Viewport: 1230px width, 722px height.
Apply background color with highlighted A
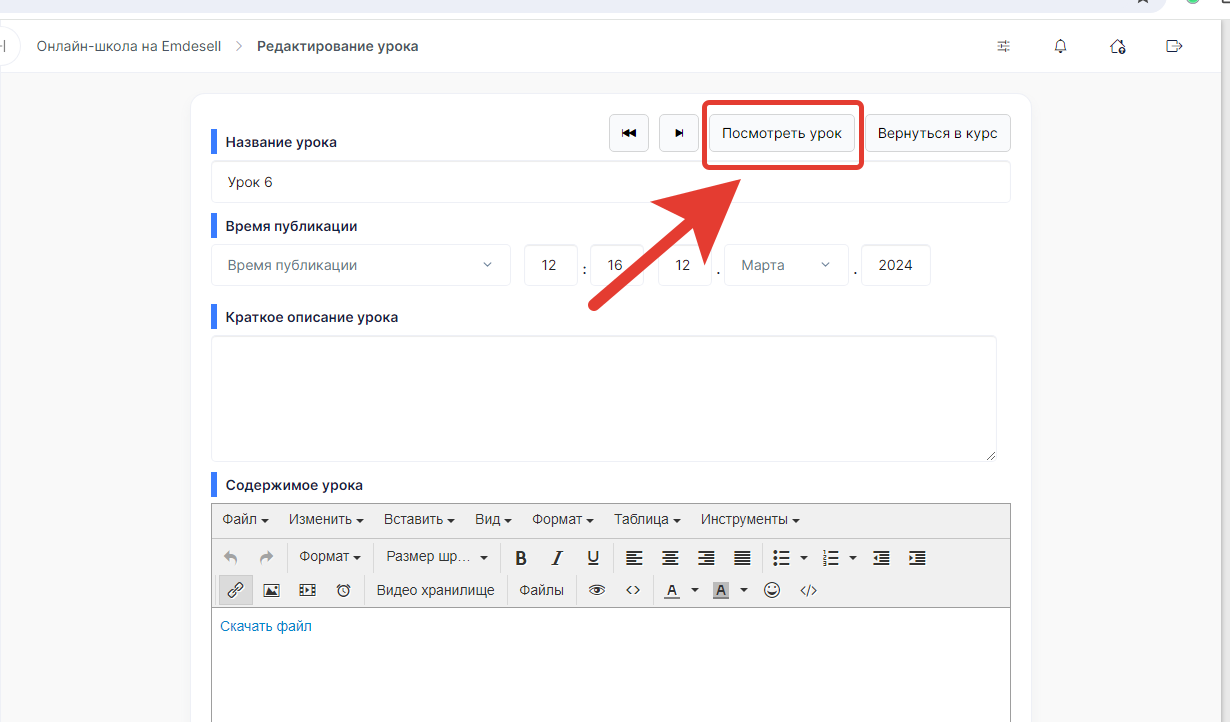pos(721,590)
